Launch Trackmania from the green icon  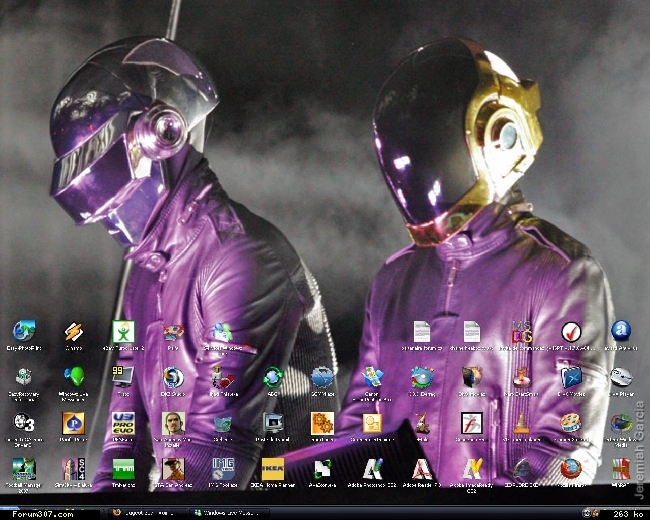click(x=123, y=469)
